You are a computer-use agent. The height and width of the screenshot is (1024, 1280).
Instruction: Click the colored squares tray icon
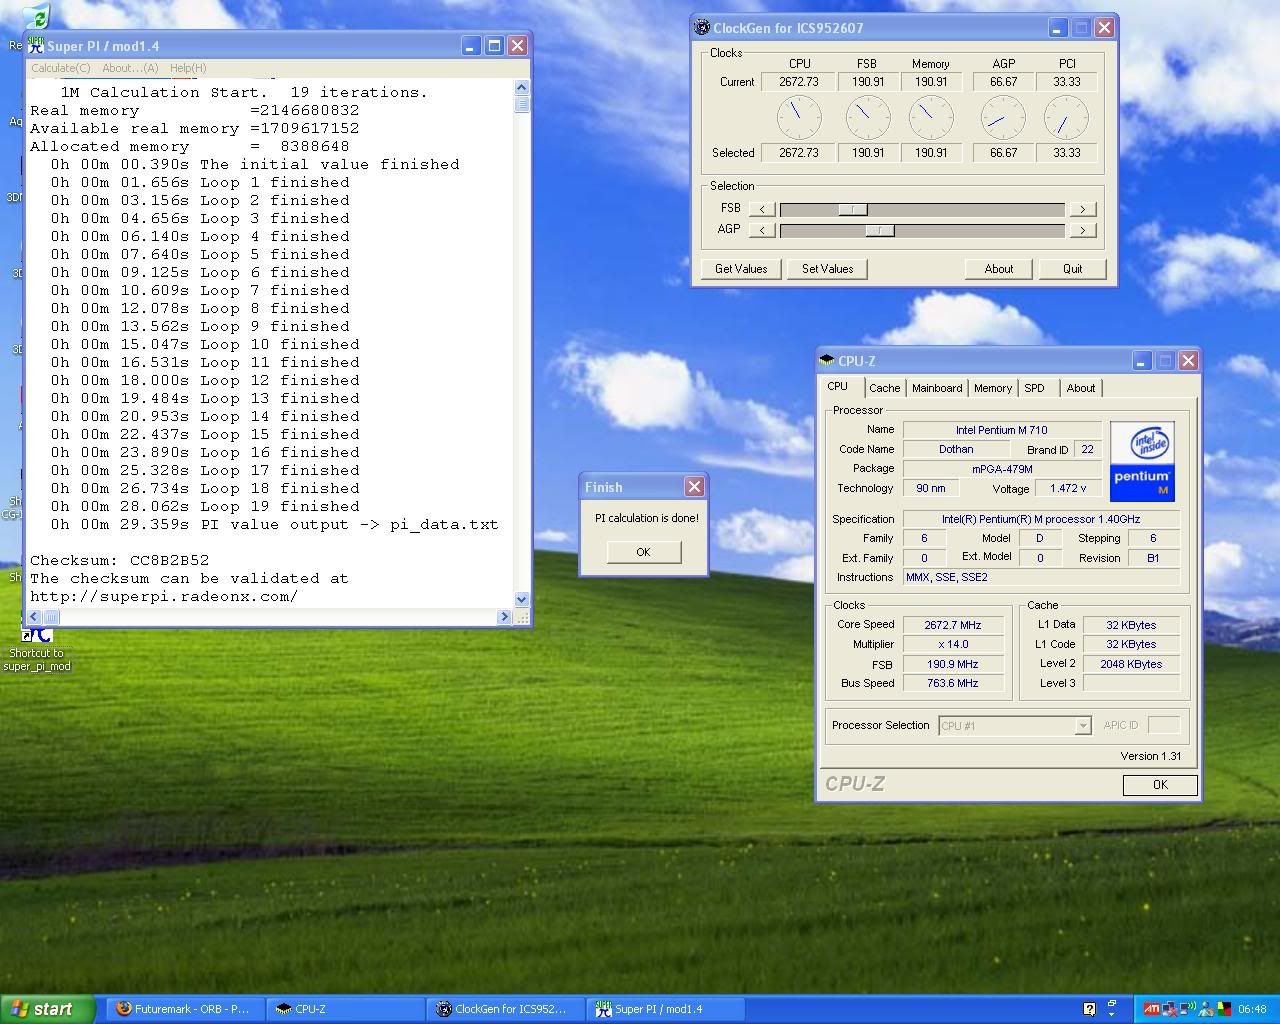(1224, 1009)
